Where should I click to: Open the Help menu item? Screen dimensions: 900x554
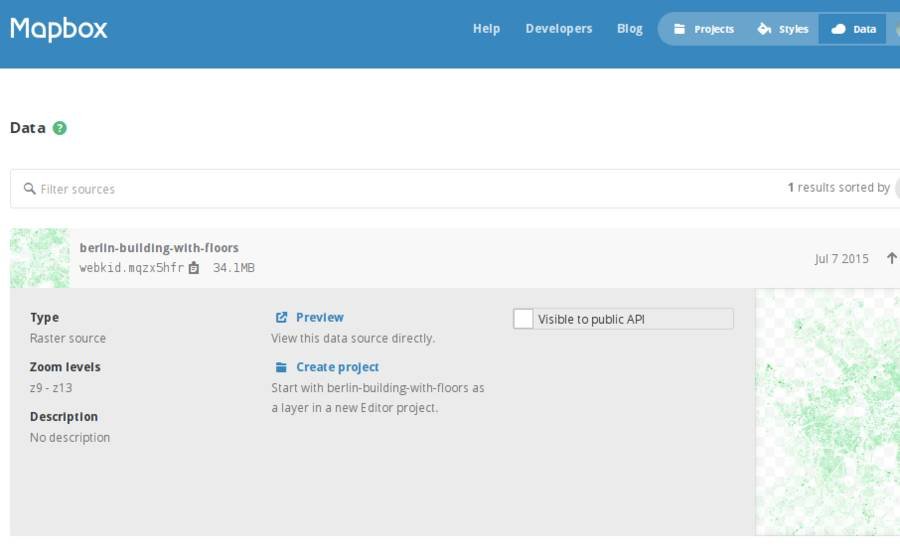tap(486, 29)
